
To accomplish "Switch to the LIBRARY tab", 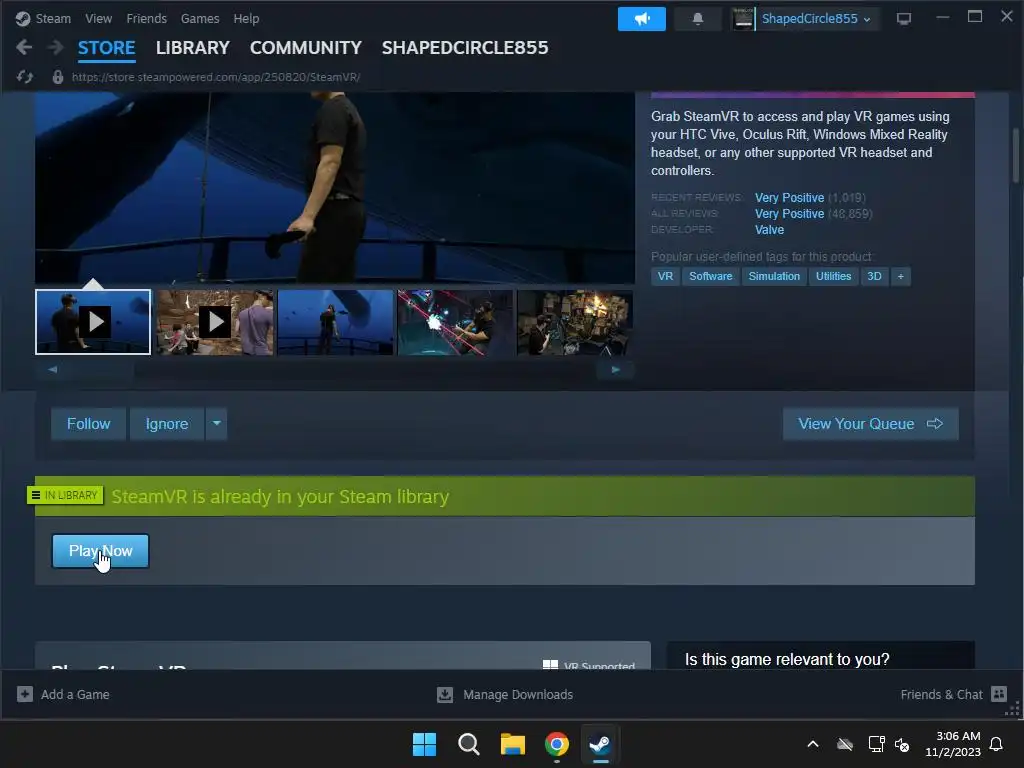I will tap(193, 48).
